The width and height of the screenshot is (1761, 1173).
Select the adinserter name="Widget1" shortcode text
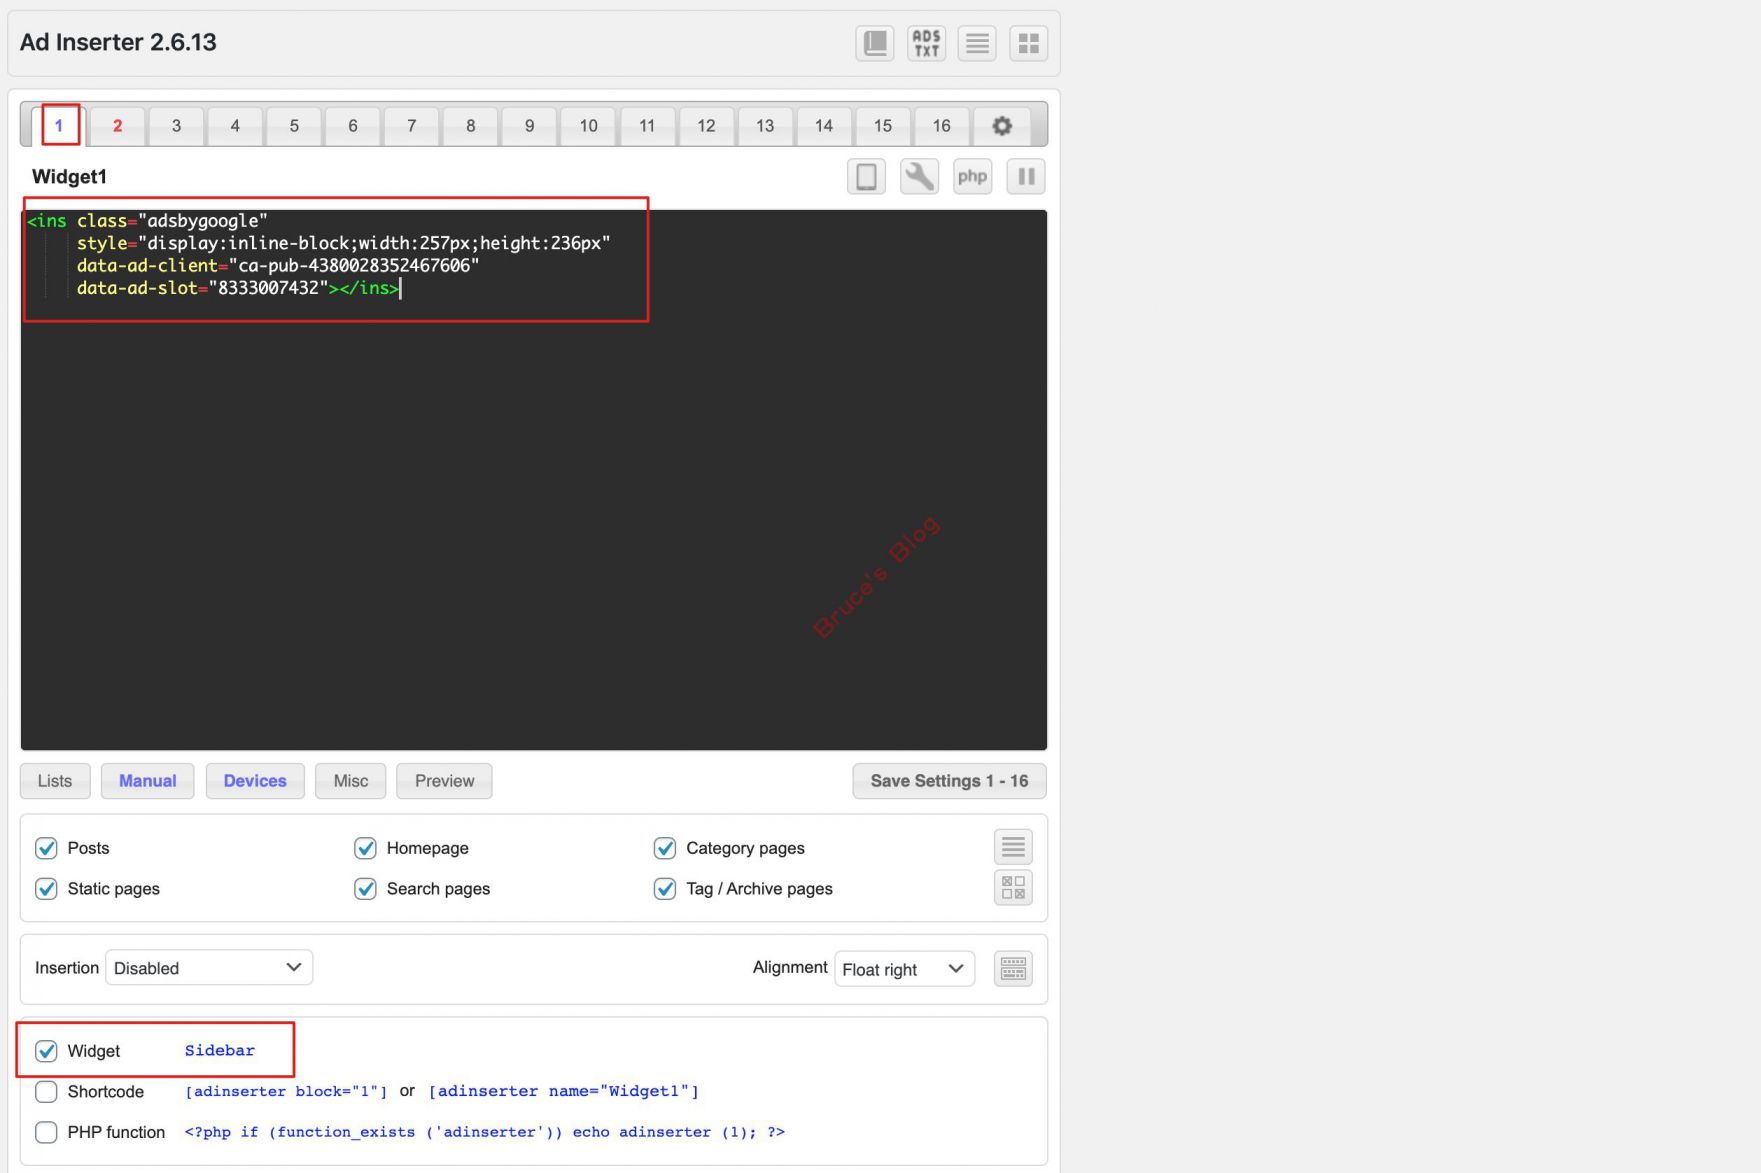tap(564, 1091)
